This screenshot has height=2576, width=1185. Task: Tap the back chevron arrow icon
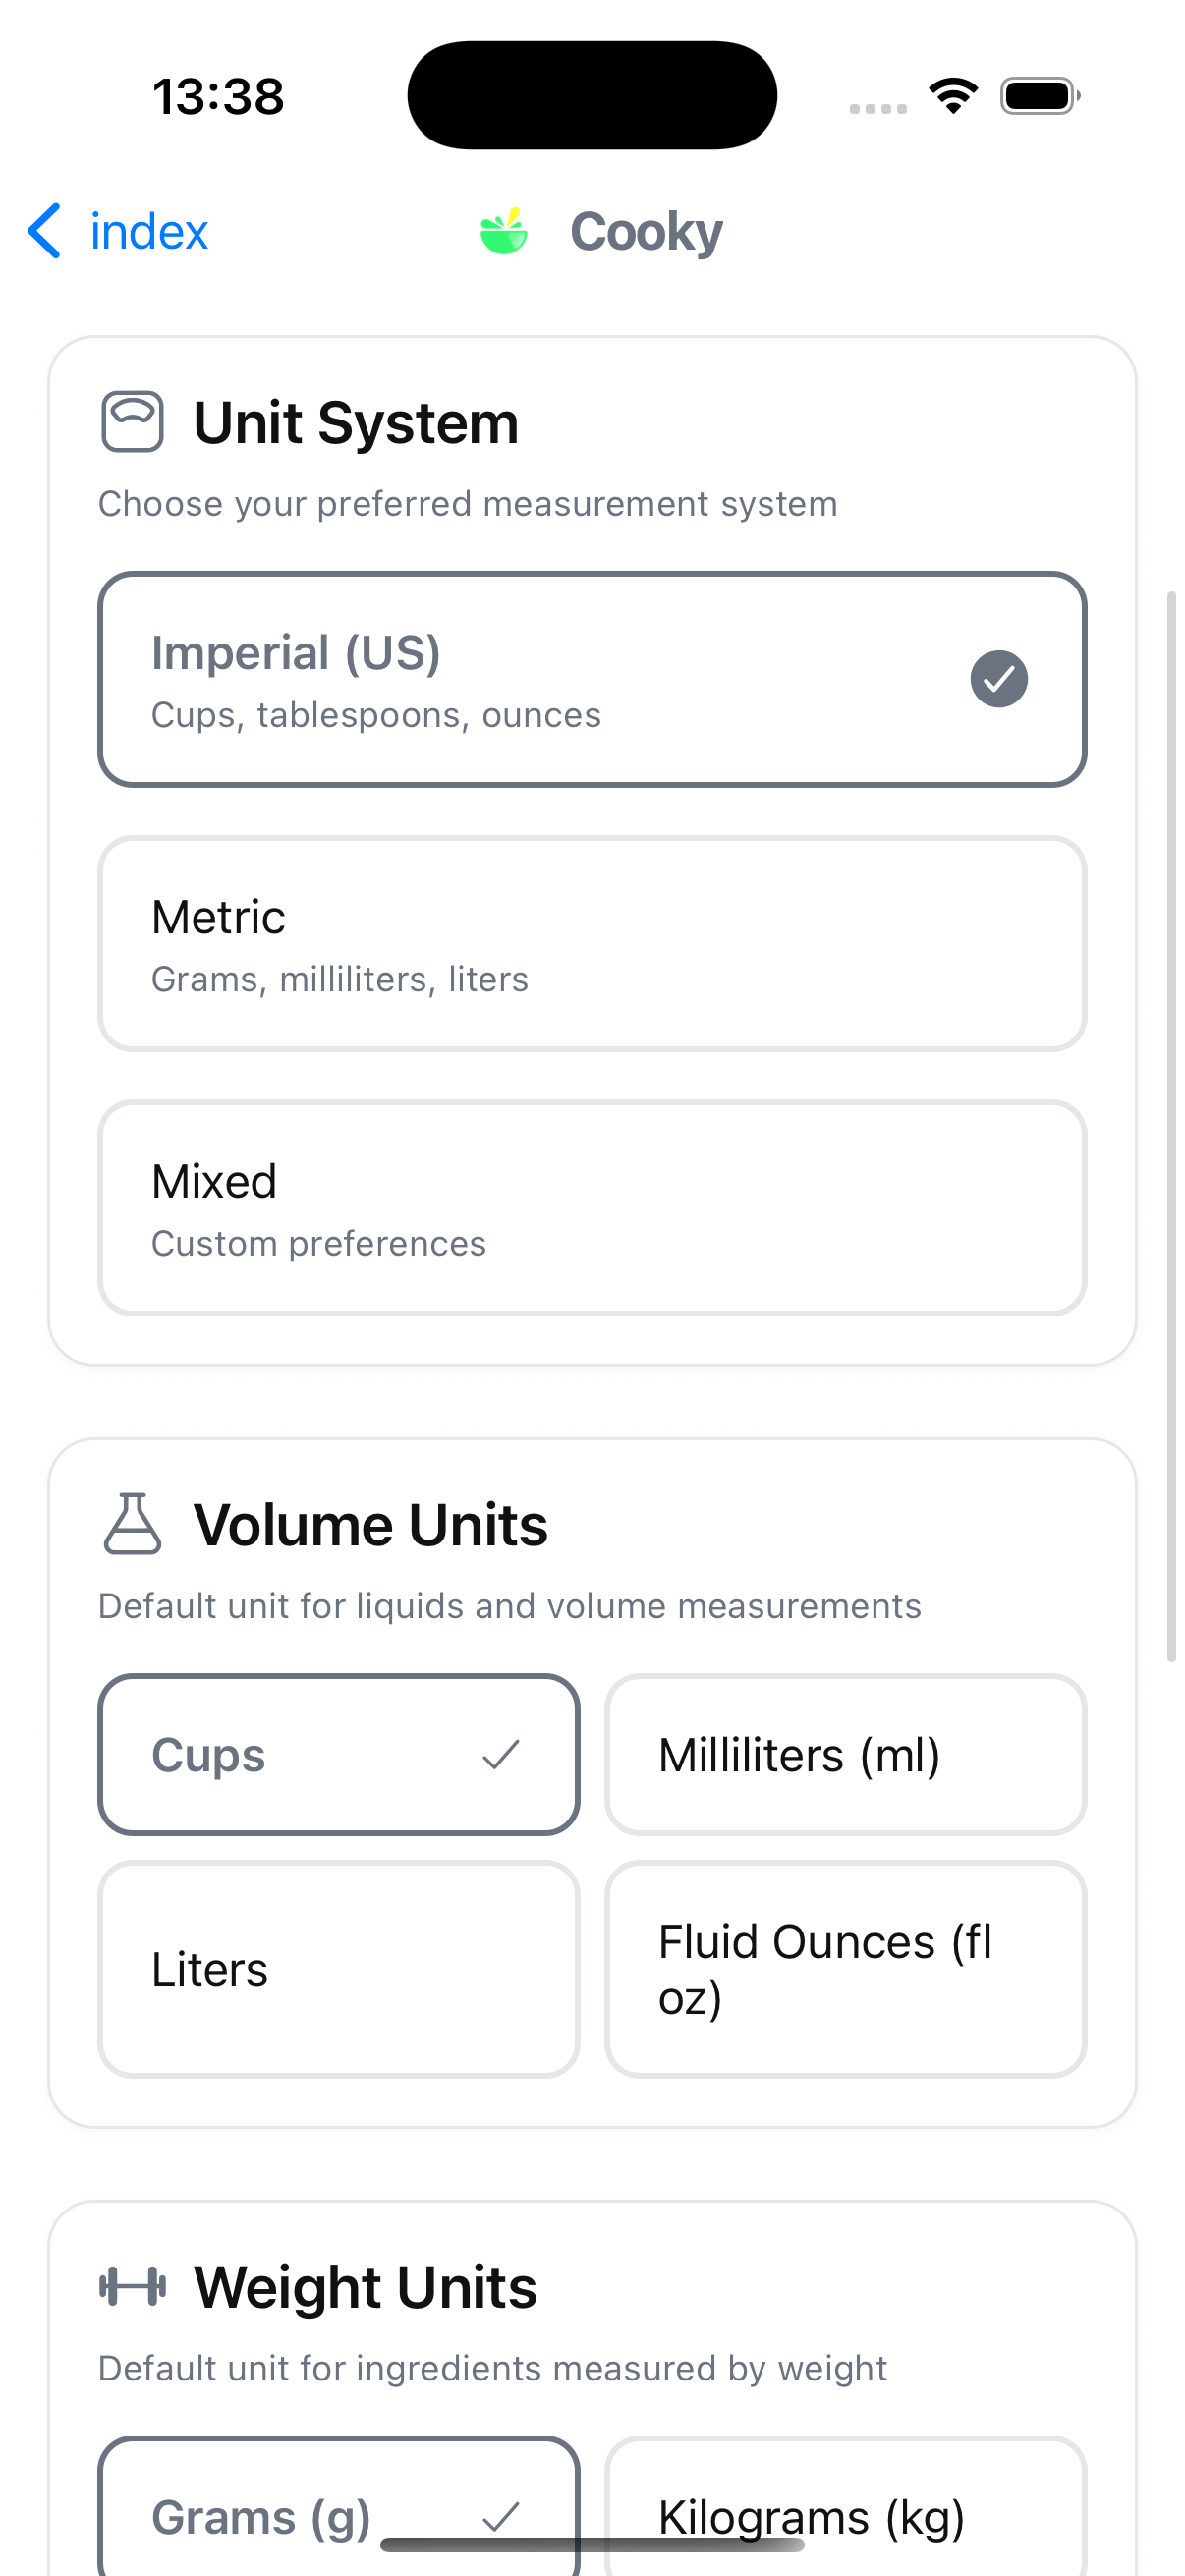[x=44, y=231]
